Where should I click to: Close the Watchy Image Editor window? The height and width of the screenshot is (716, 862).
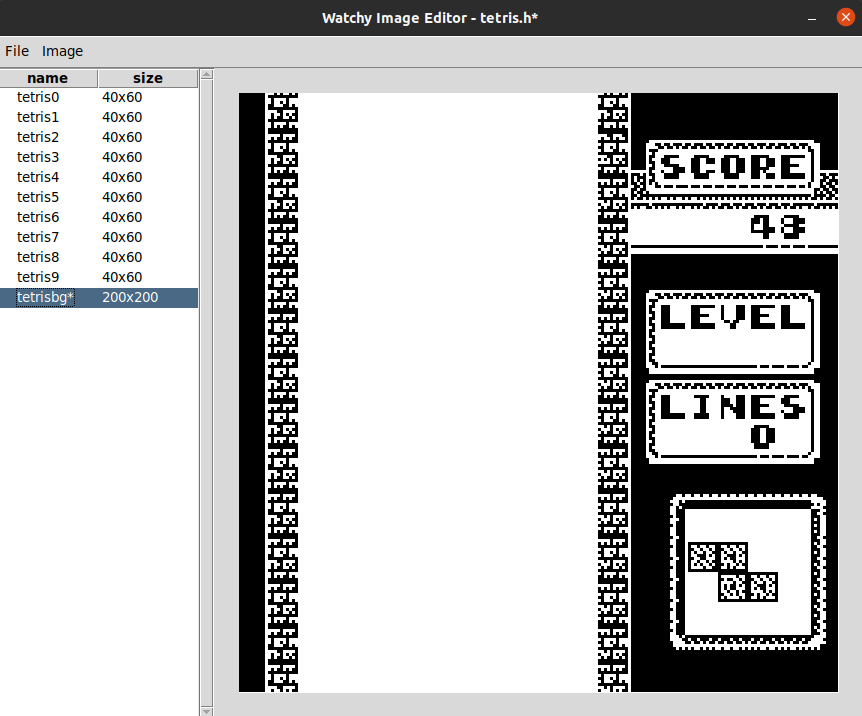(x=846, y=18)
